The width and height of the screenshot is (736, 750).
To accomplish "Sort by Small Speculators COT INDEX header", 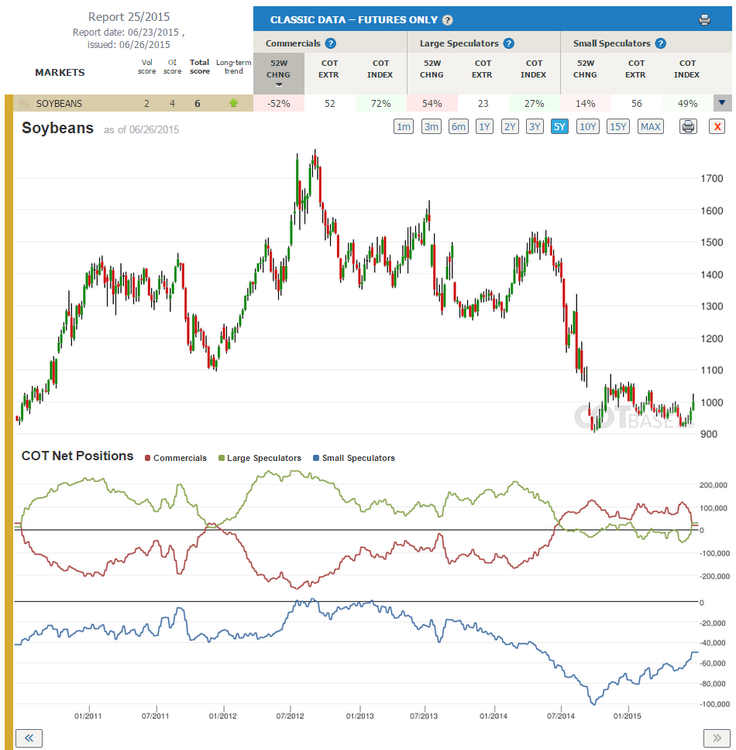I will point(687,69).
